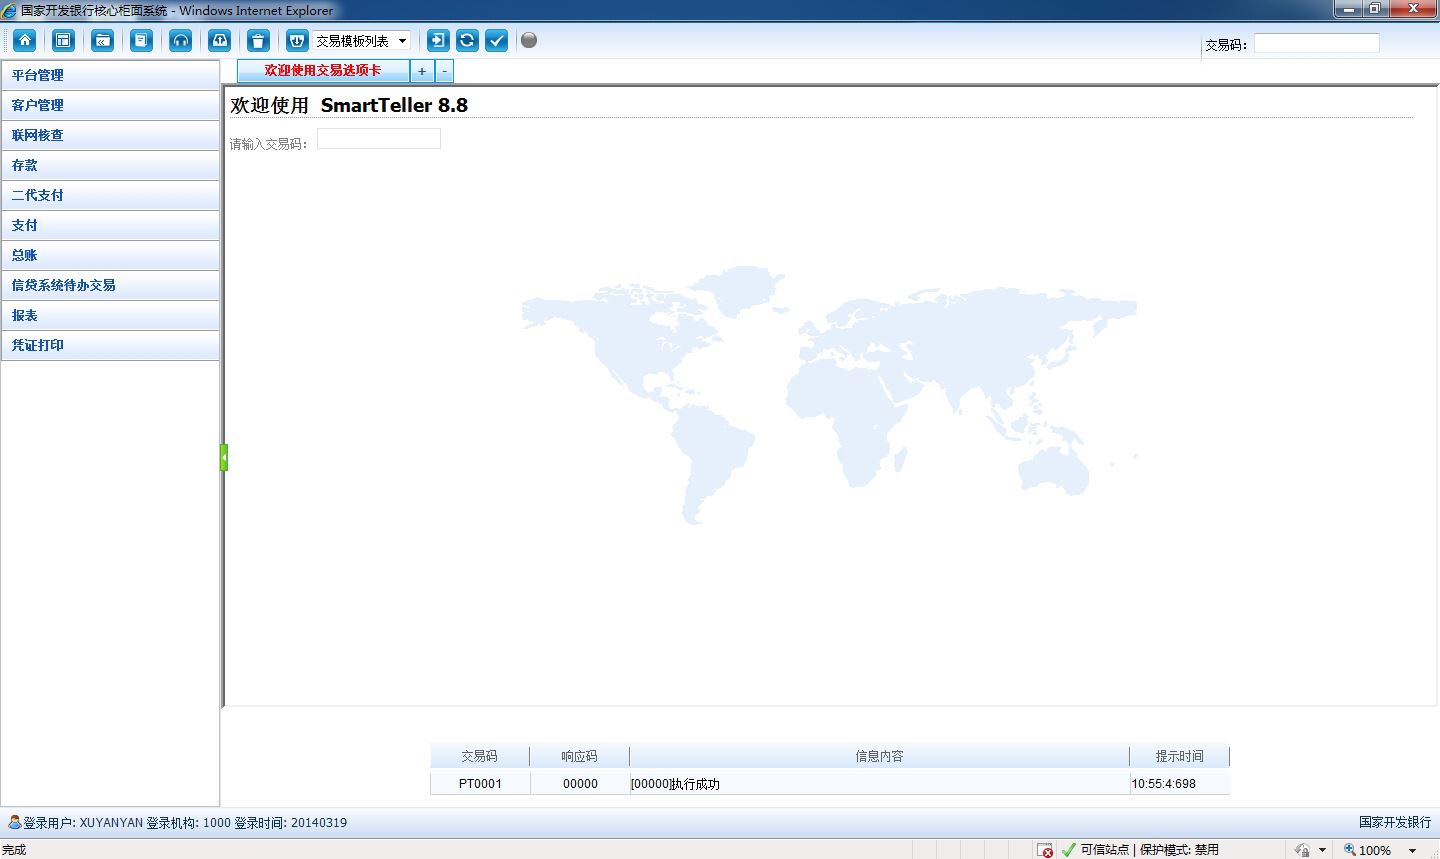This screenshot has width=1440, height=859.
Task: Select the PT0001 transaction code cell
Action: click(480, 783)
